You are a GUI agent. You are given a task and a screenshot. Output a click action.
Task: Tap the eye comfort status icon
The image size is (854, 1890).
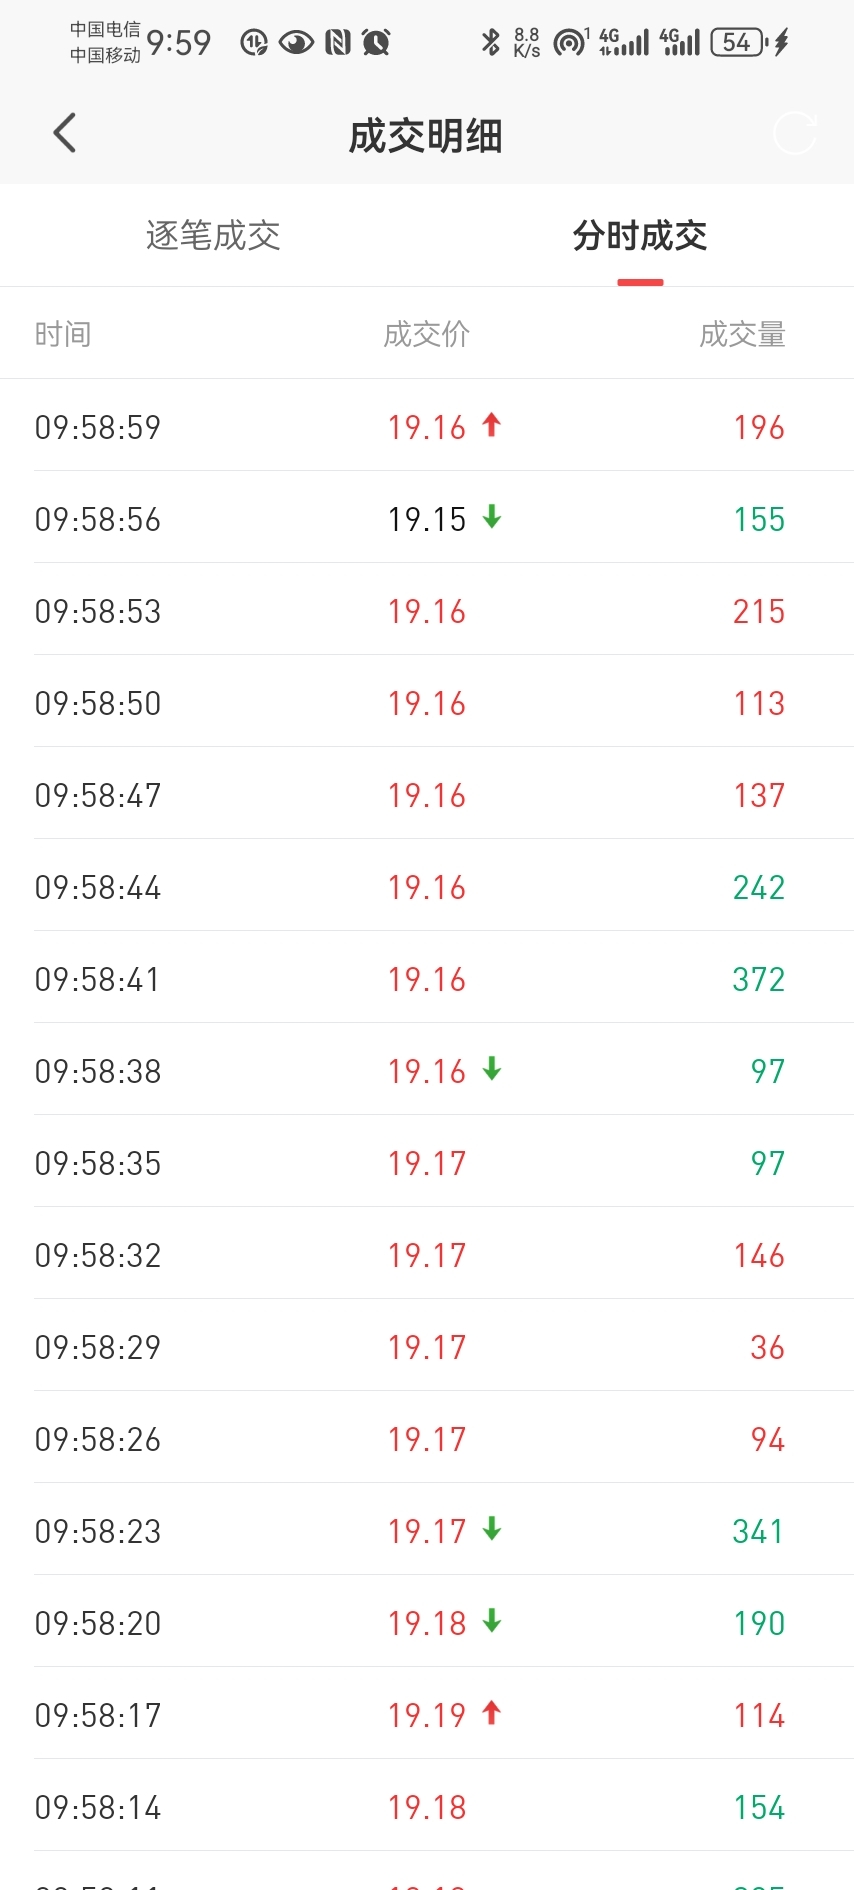[296, 42]
